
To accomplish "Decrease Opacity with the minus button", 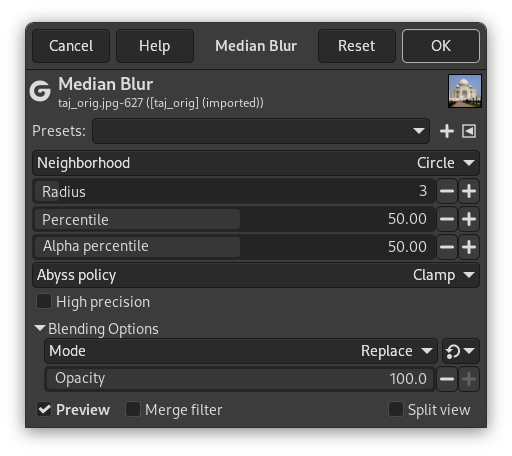I will point(447,379).
